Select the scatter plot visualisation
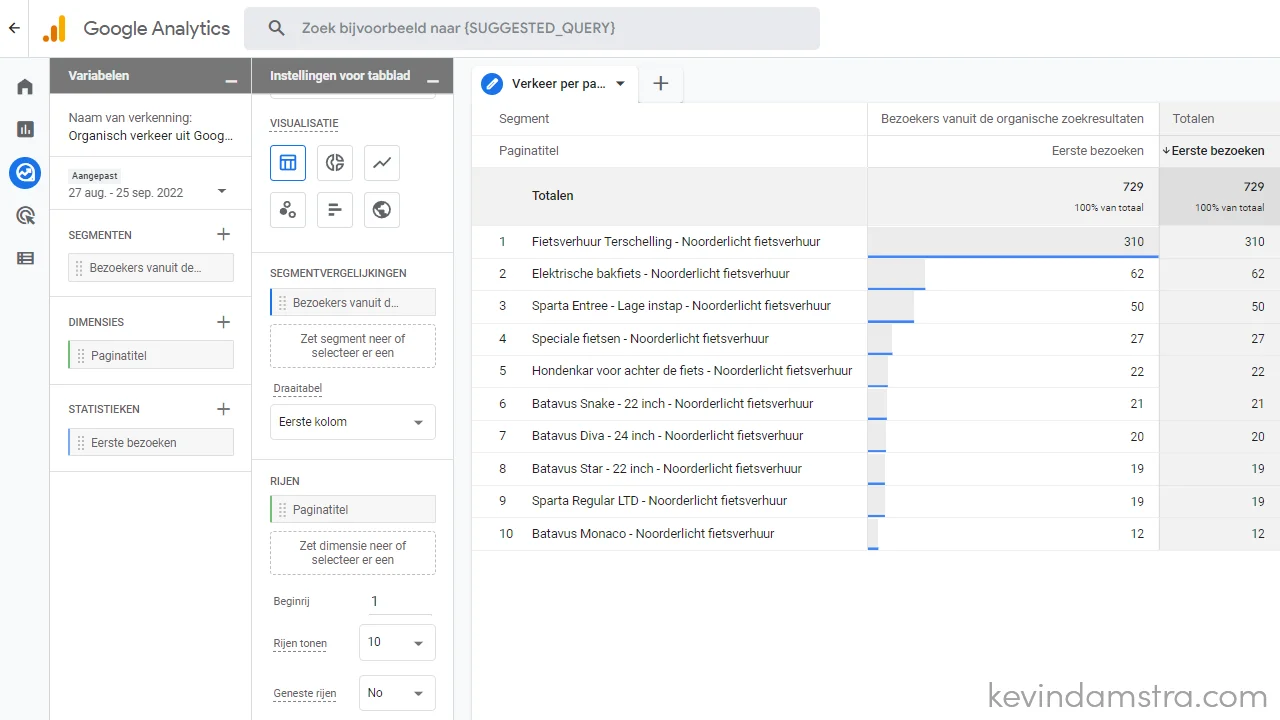1280x720 pixels. pos(288,210)
